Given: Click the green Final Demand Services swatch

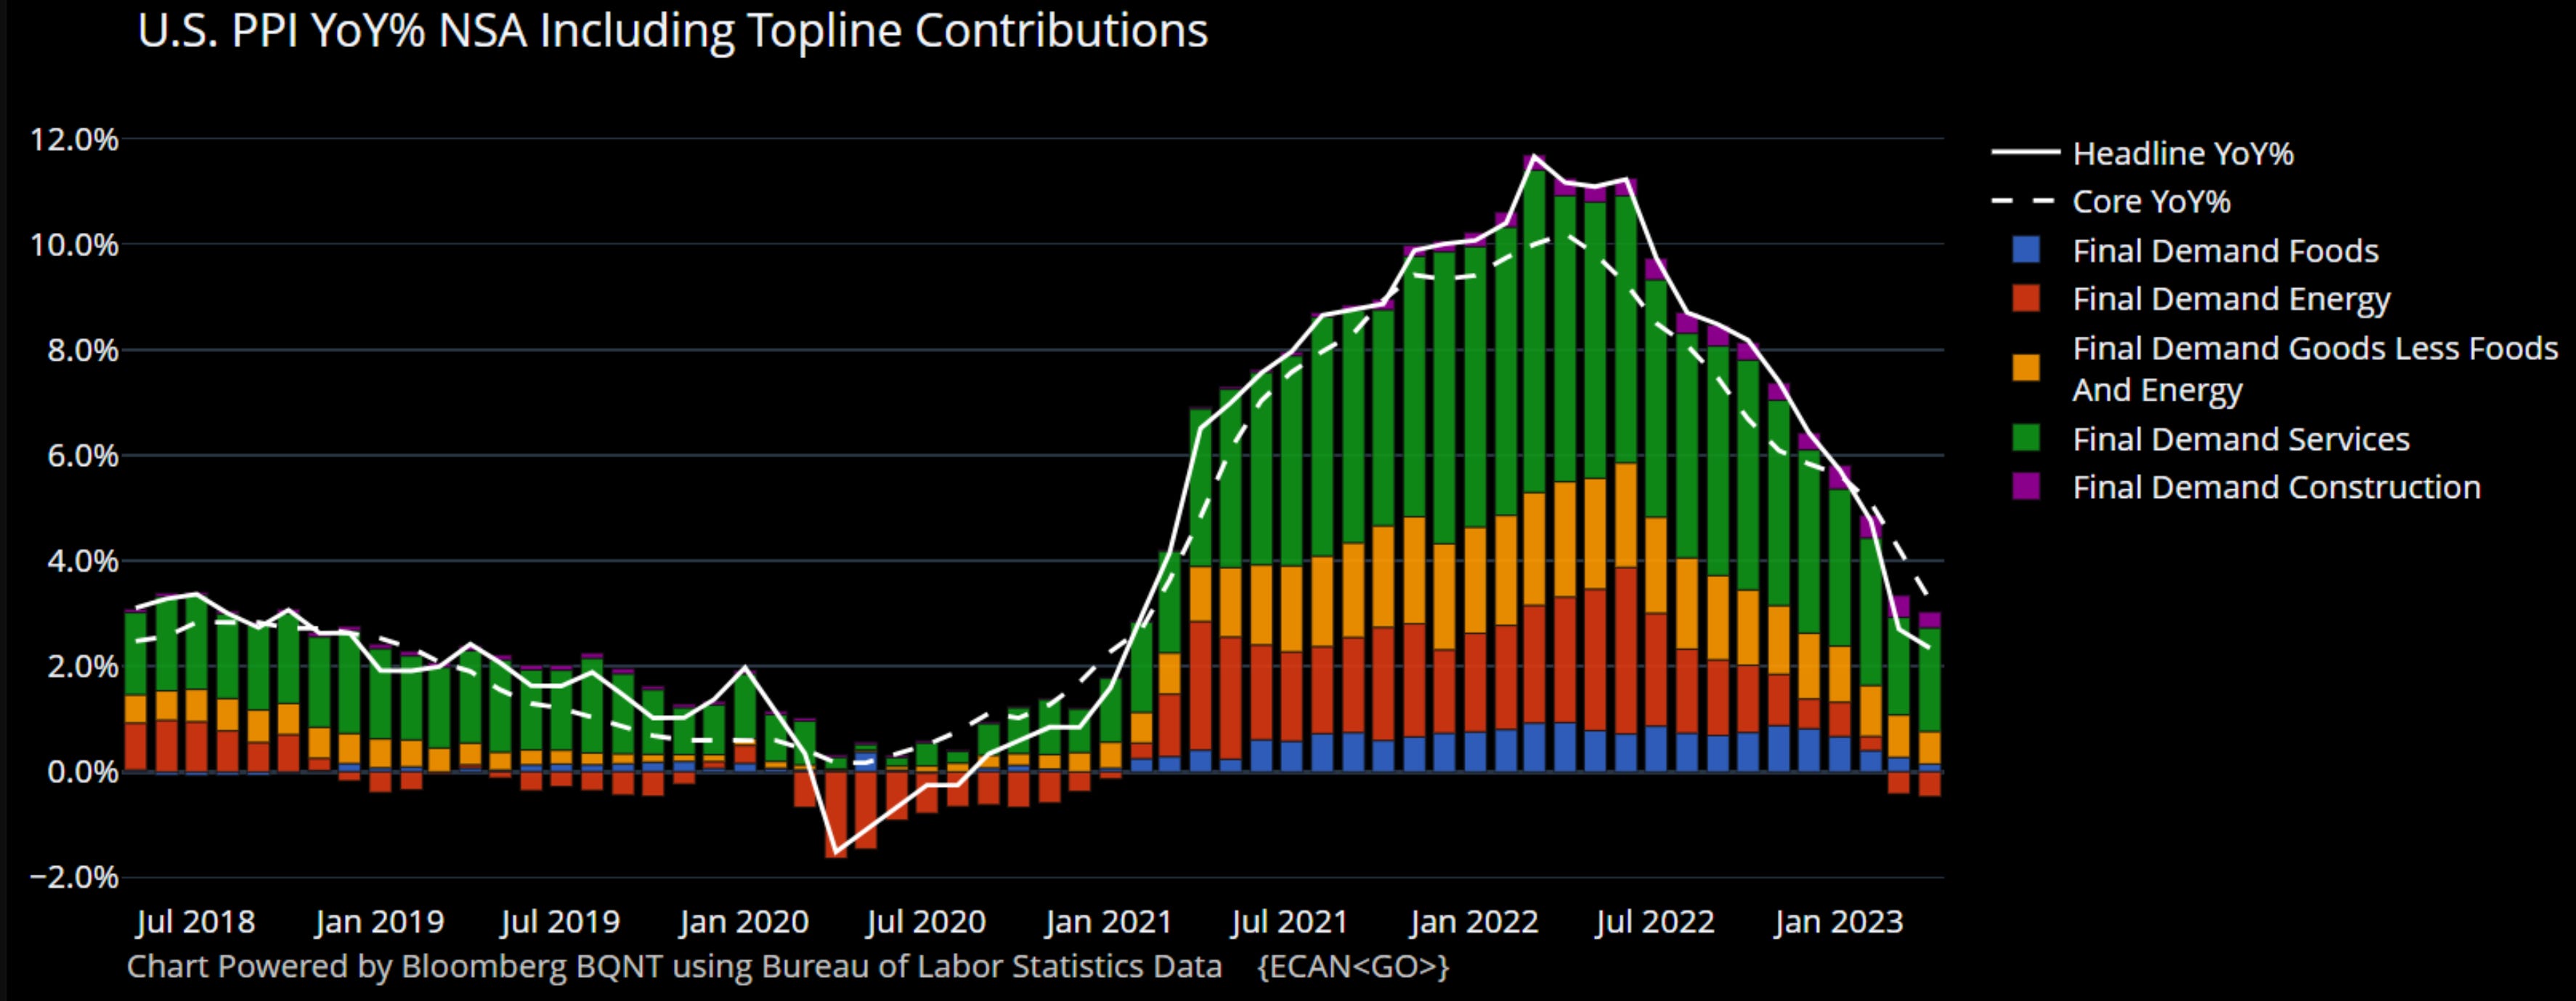Looking at the screenshot, I should click(2025, 438).
